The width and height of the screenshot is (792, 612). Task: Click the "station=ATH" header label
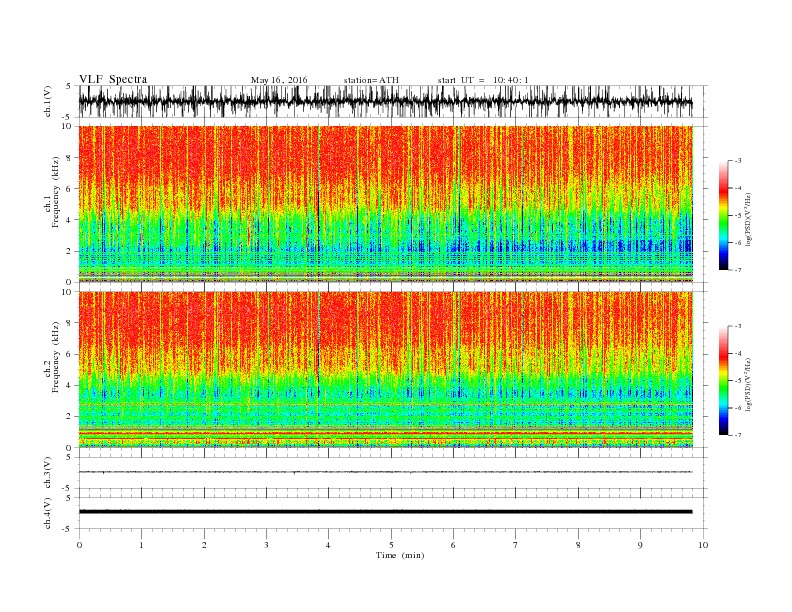(371, 80)
